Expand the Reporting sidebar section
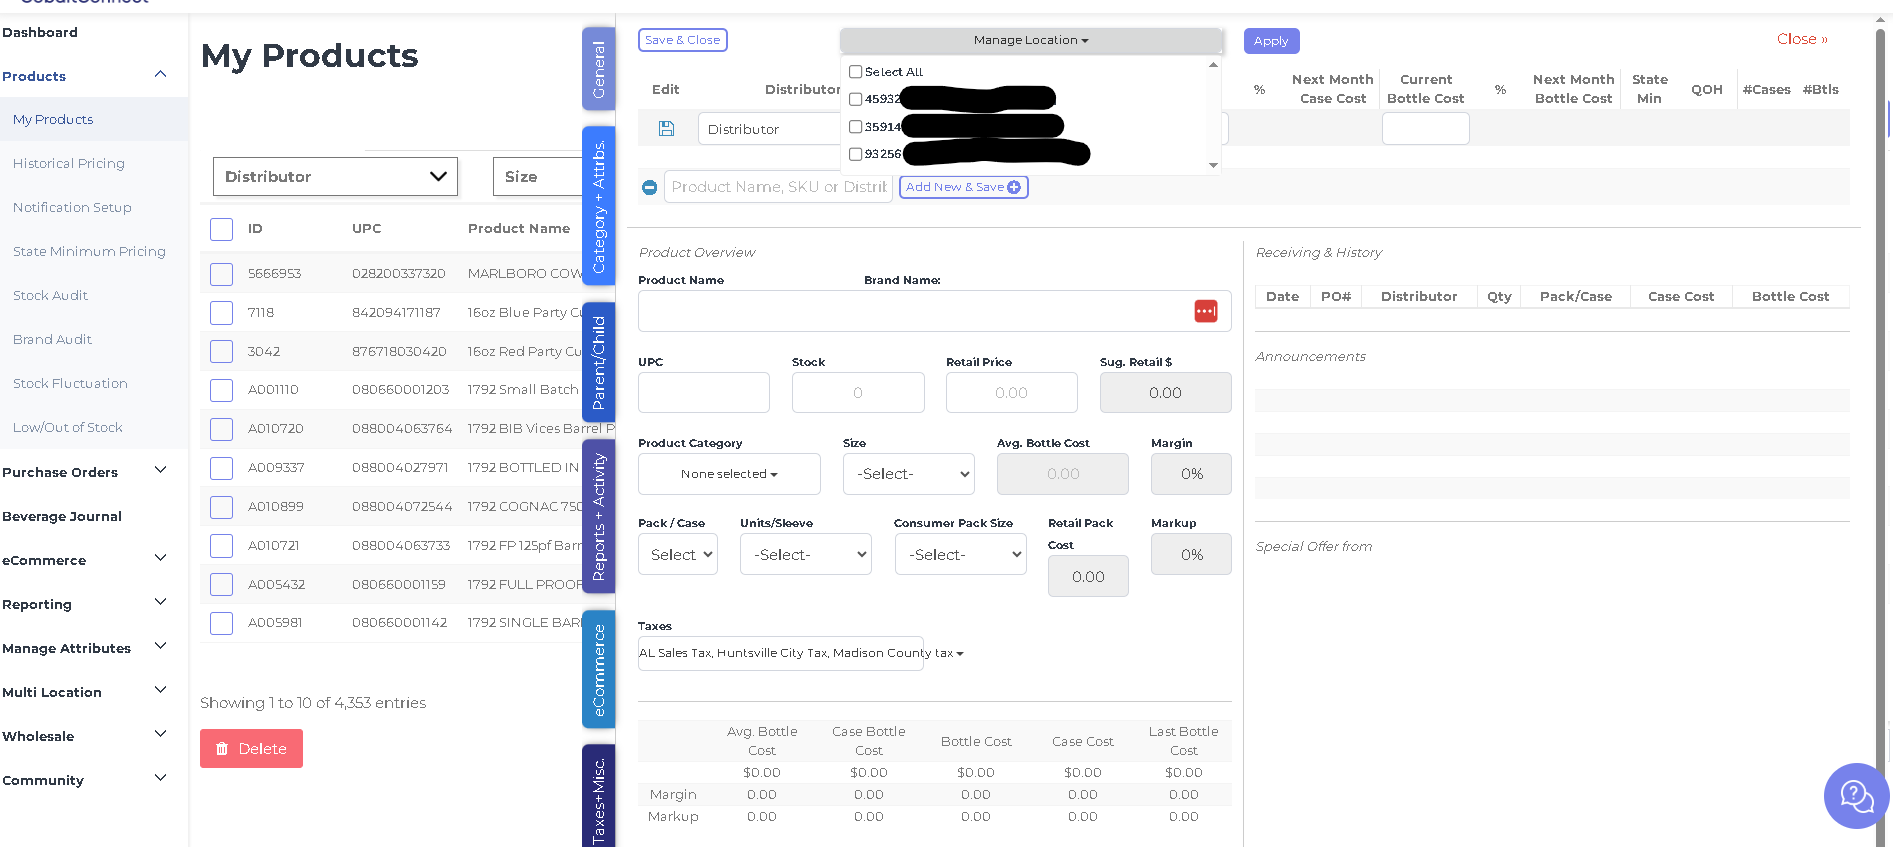This screenshot has height=847, width=1893. click(x=160, y=603)
